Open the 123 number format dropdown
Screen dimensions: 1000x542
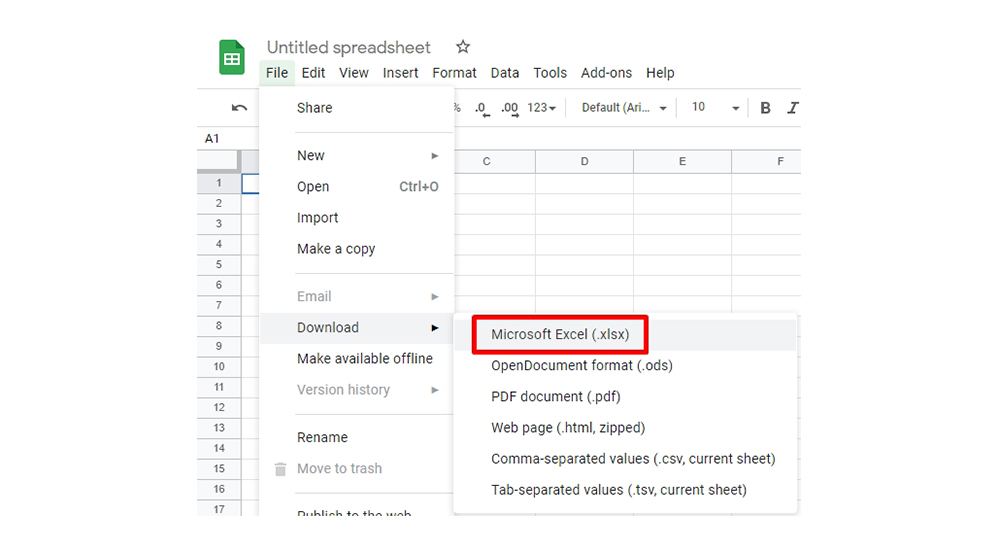click(x=541, y=108)
